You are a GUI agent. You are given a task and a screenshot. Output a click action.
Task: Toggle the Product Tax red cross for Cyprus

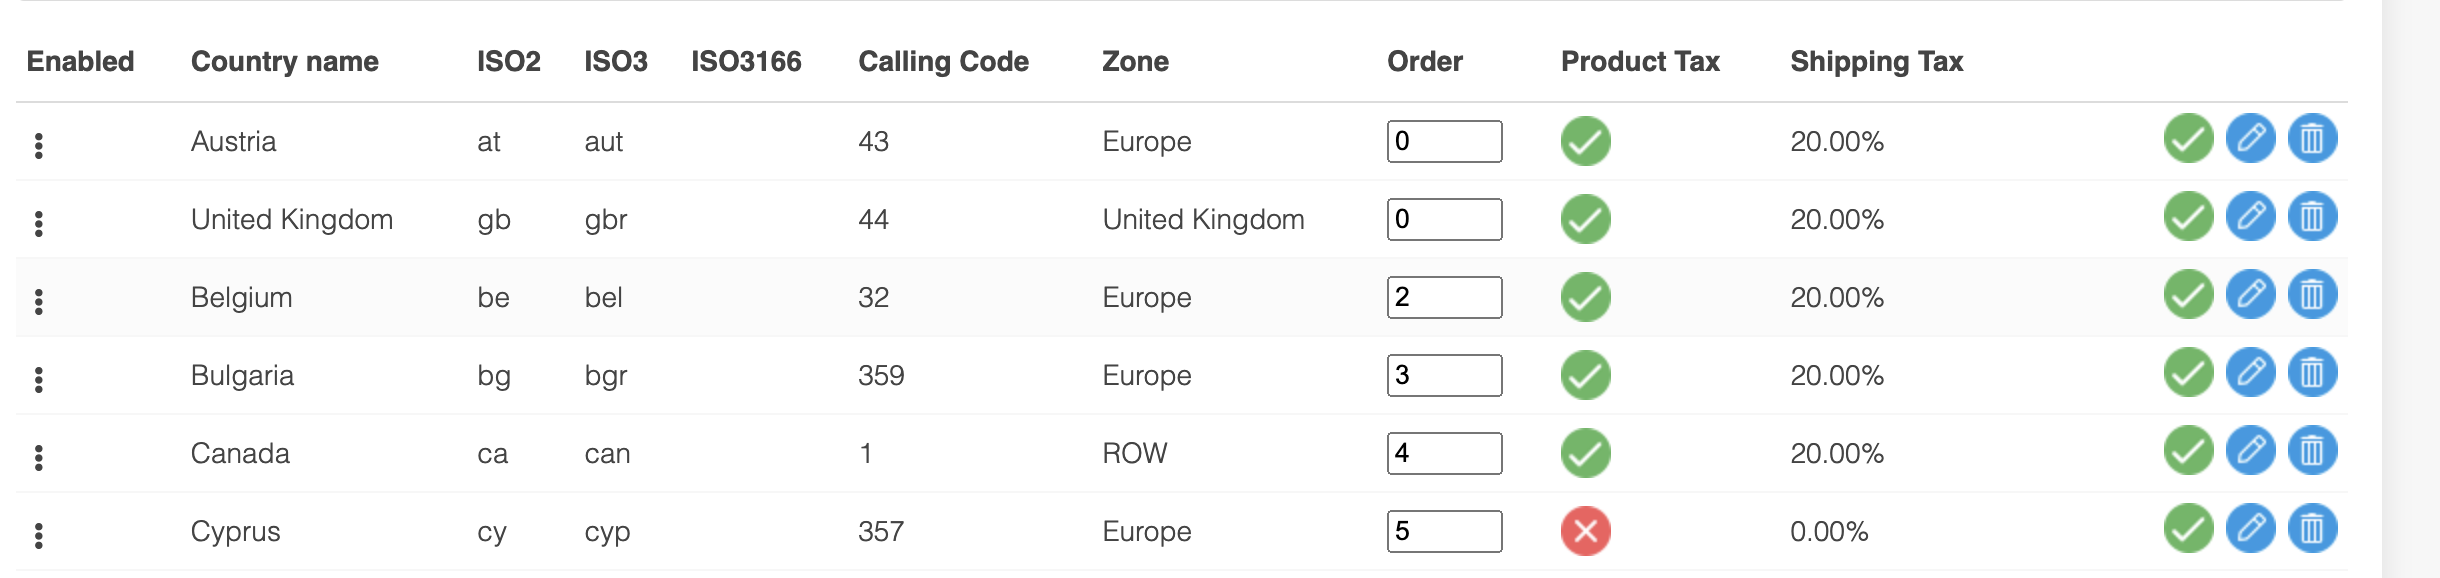coord(1586,531)
